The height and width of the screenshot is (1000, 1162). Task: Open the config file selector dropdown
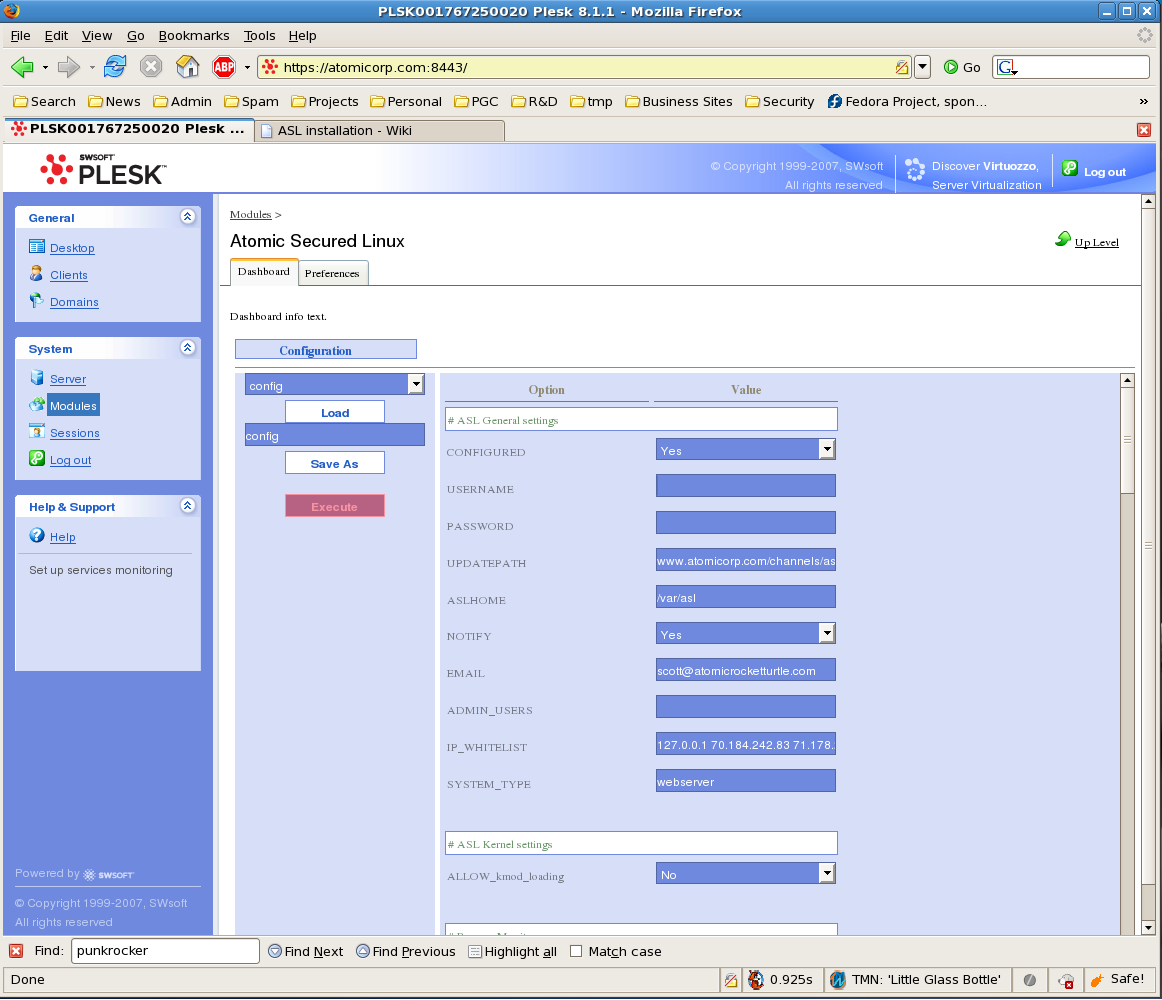[416, 385]
